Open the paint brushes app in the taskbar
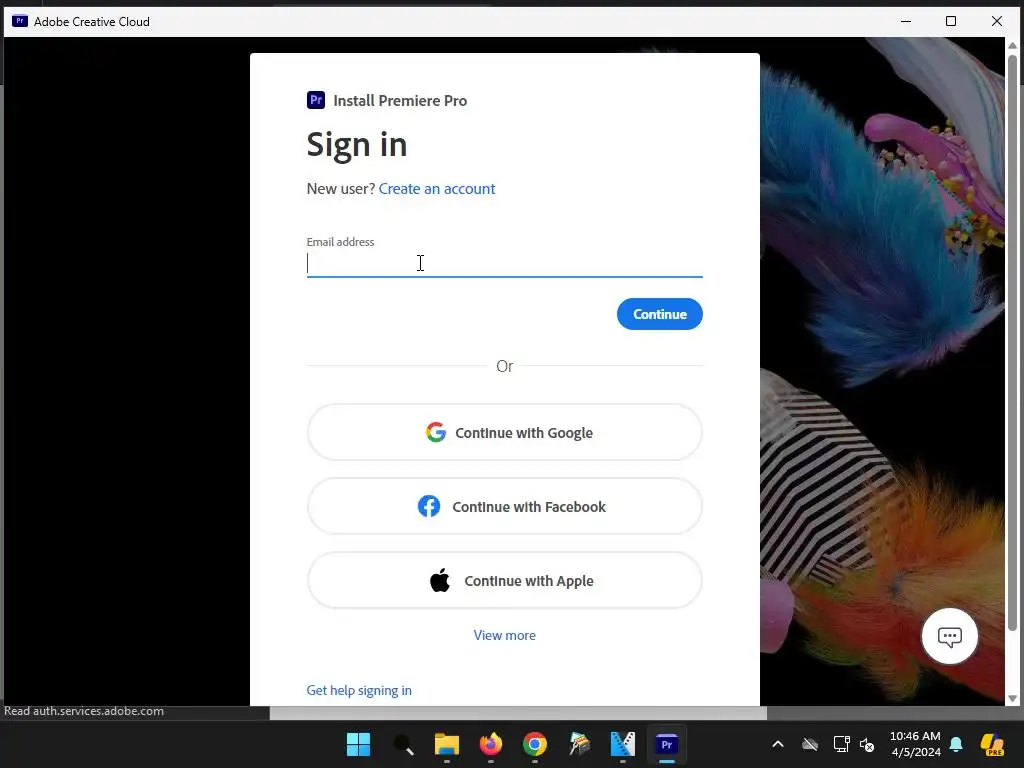Image resolution: width=1024 pixels, height=768 pixels. [579, 744]
